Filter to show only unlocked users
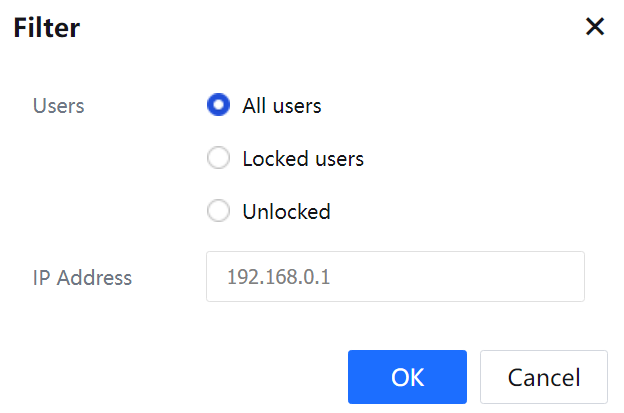This screenshot has height=413, width=624. click(218, 211)
